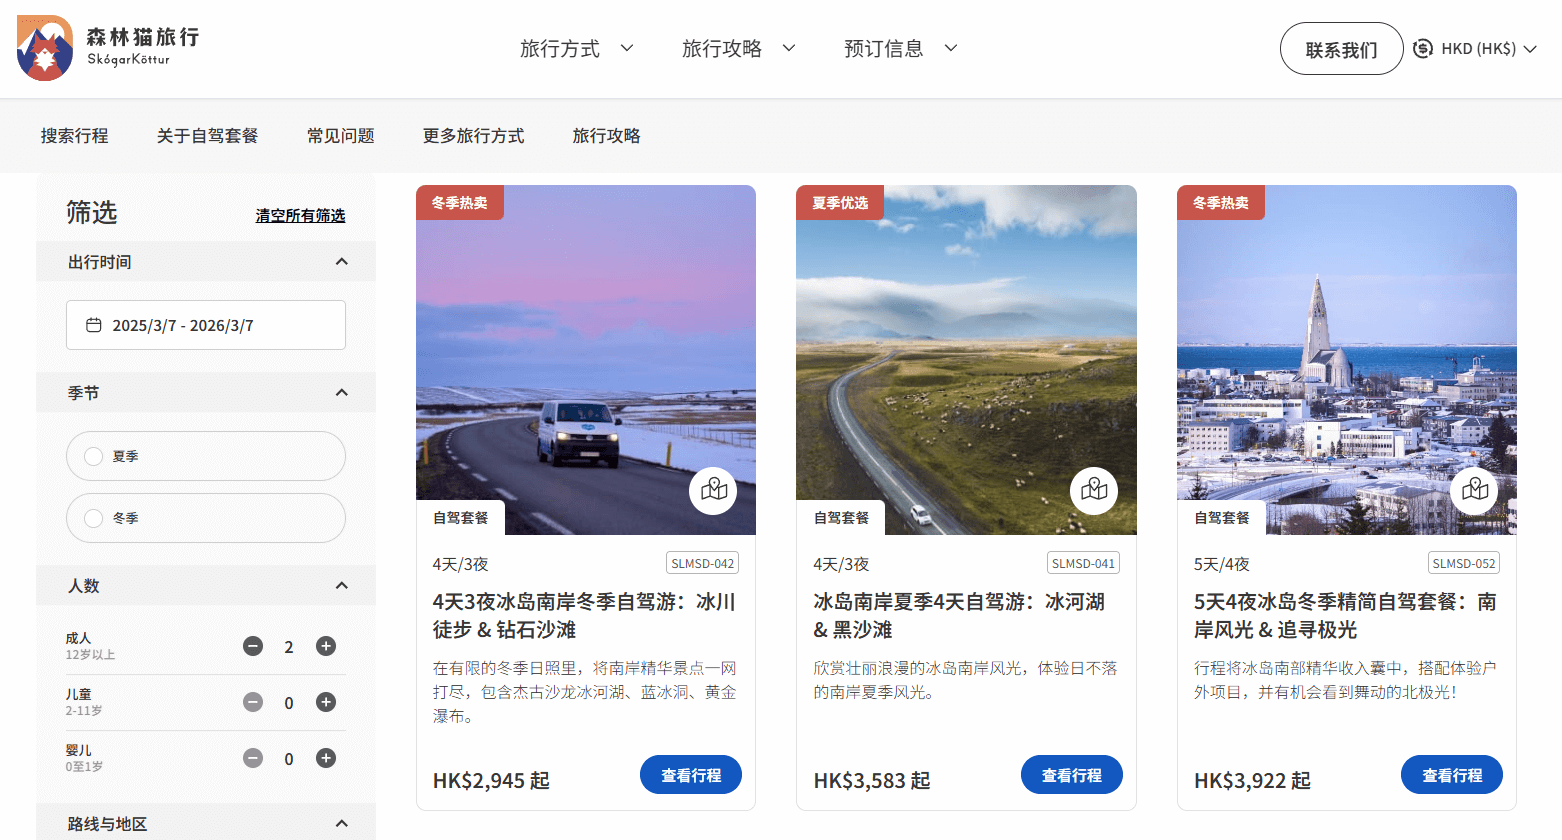This screenshot has height=840, width=1562.
Task: Open map on the 冰河湖 summer tour card
Action: pyautogui.click(x=1094, y=490)
